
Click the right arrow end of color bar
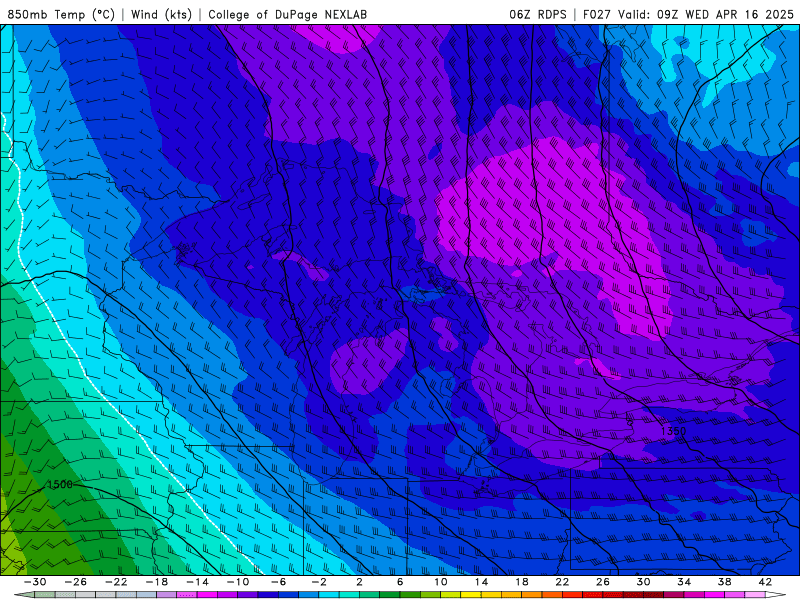click(776, 595)
